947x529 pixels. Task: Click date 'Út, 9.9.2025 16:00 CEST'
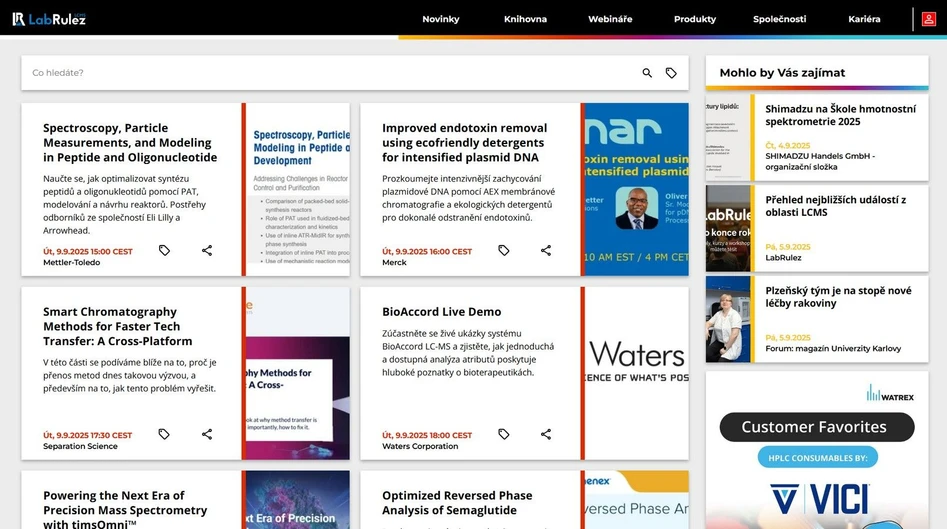(x=427, y=251)
